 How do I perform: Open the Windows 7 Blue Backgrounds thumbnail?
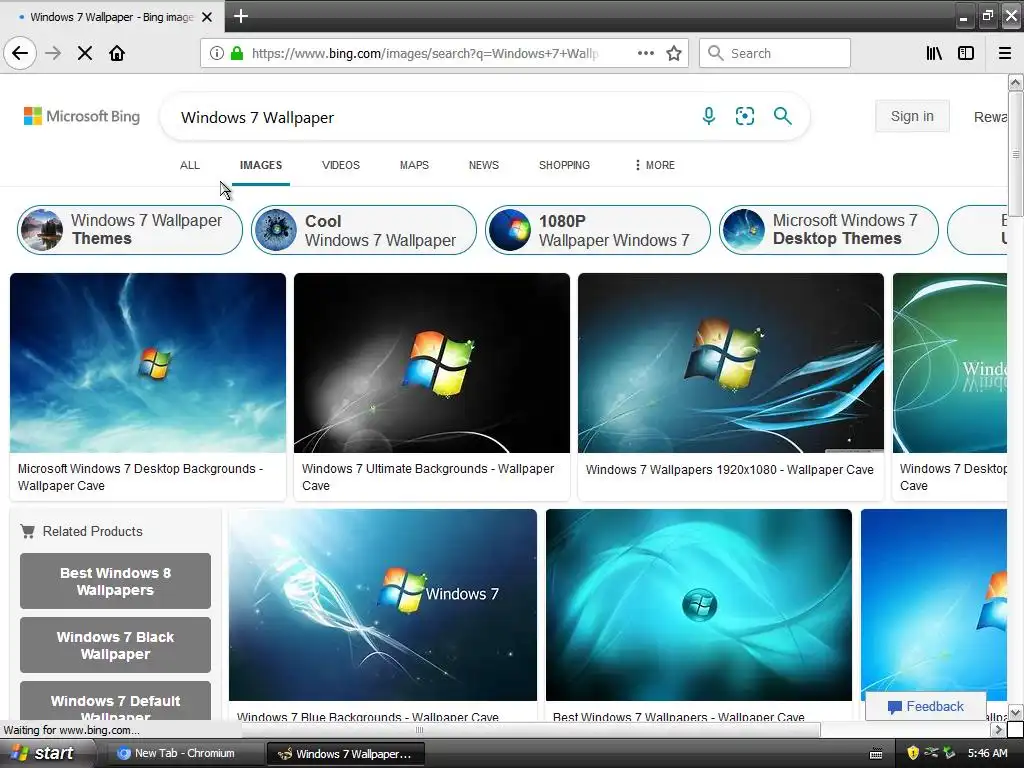tap(383, 605)
